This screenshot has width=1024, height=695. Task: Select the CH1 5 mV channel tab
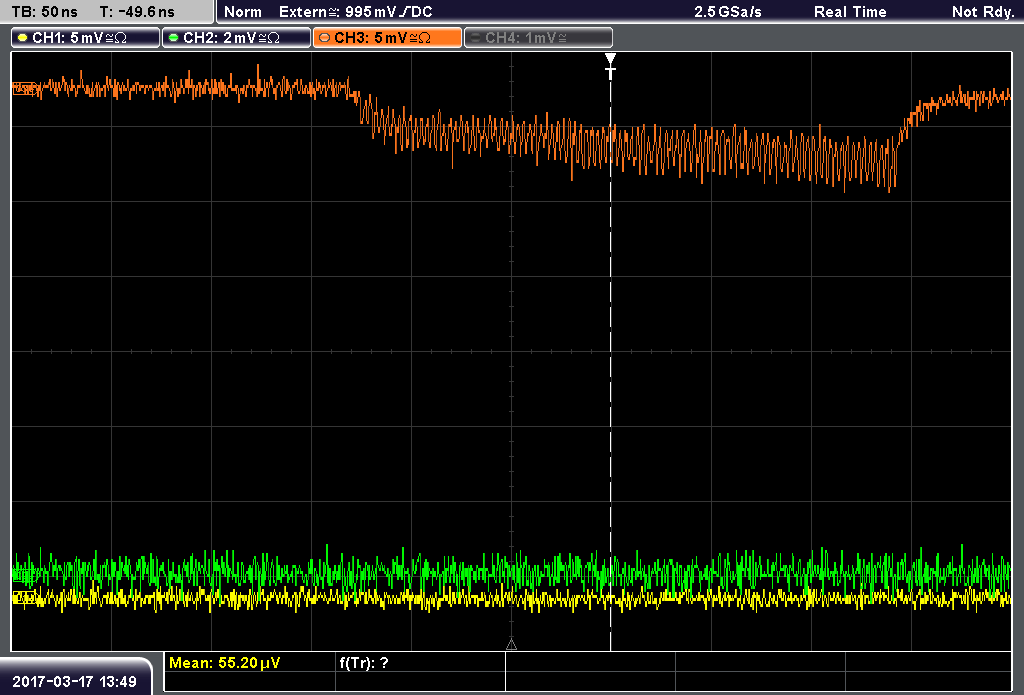(86, 38)
